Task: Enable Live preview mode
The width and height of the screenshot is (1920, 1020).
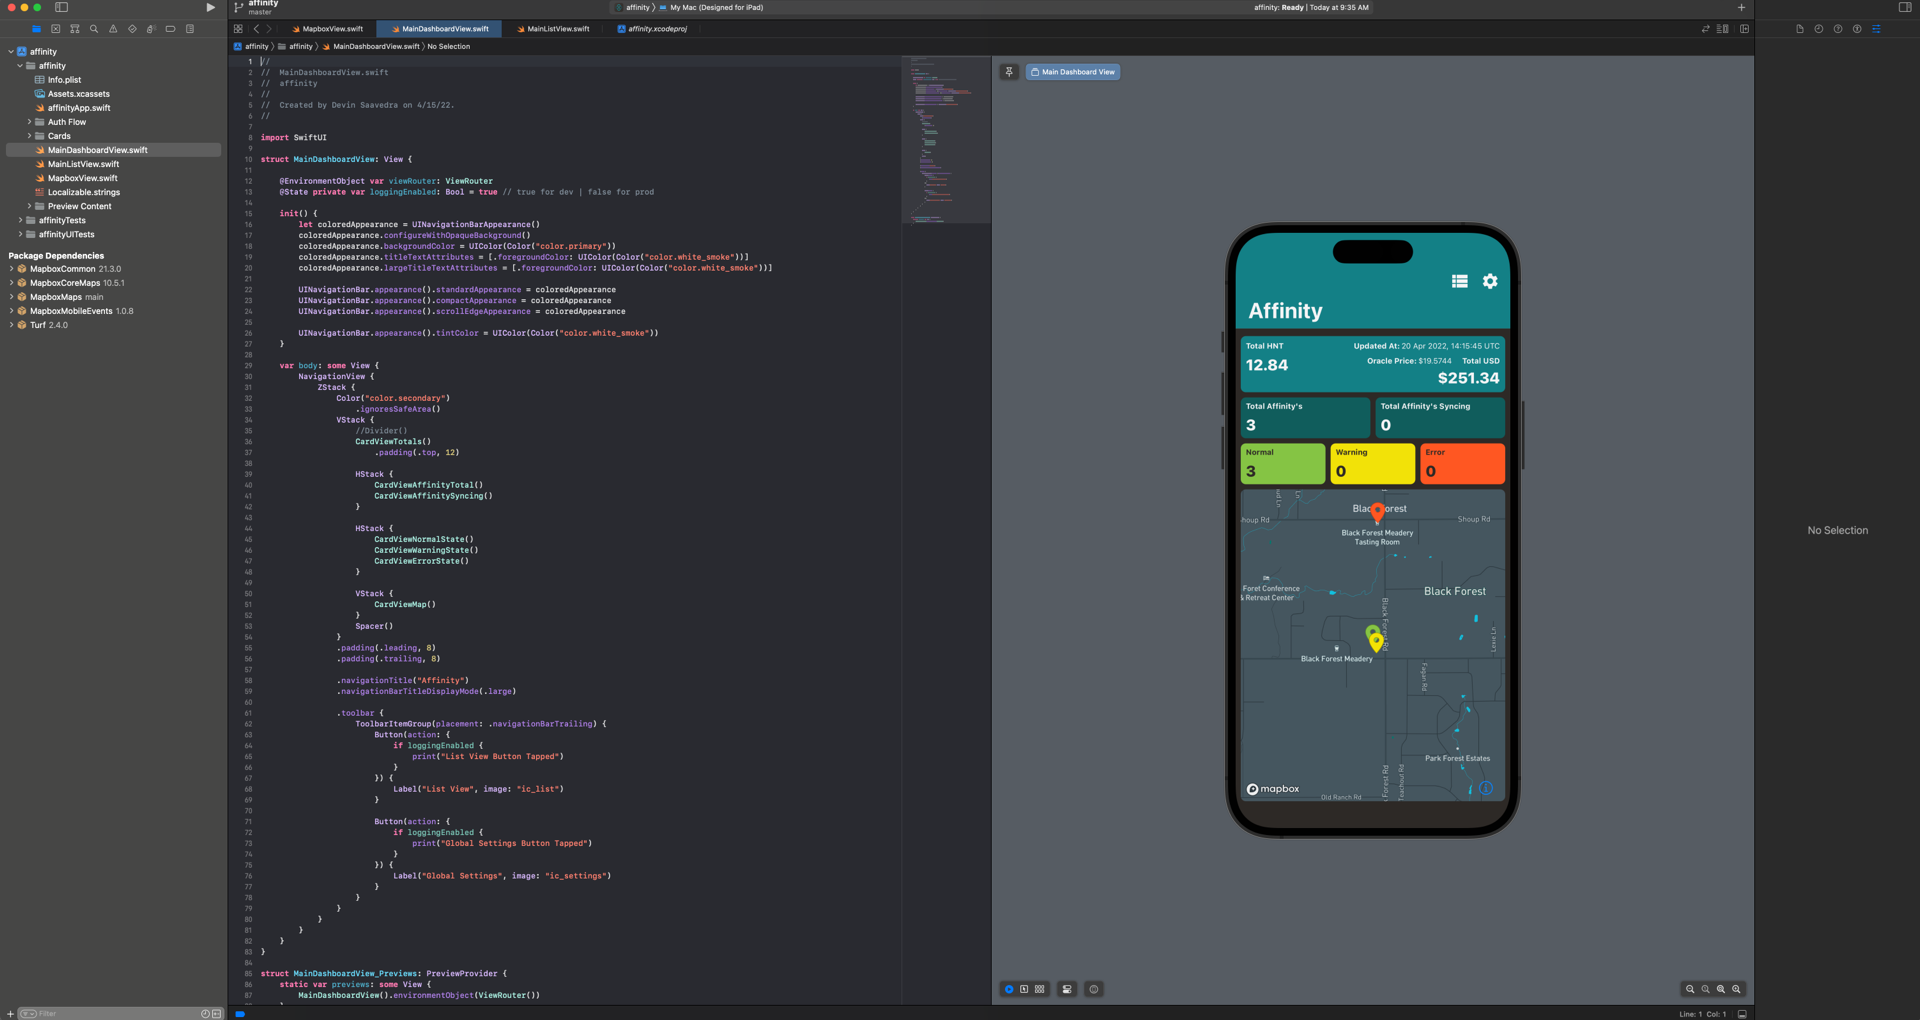Action: pos(1009,989)
